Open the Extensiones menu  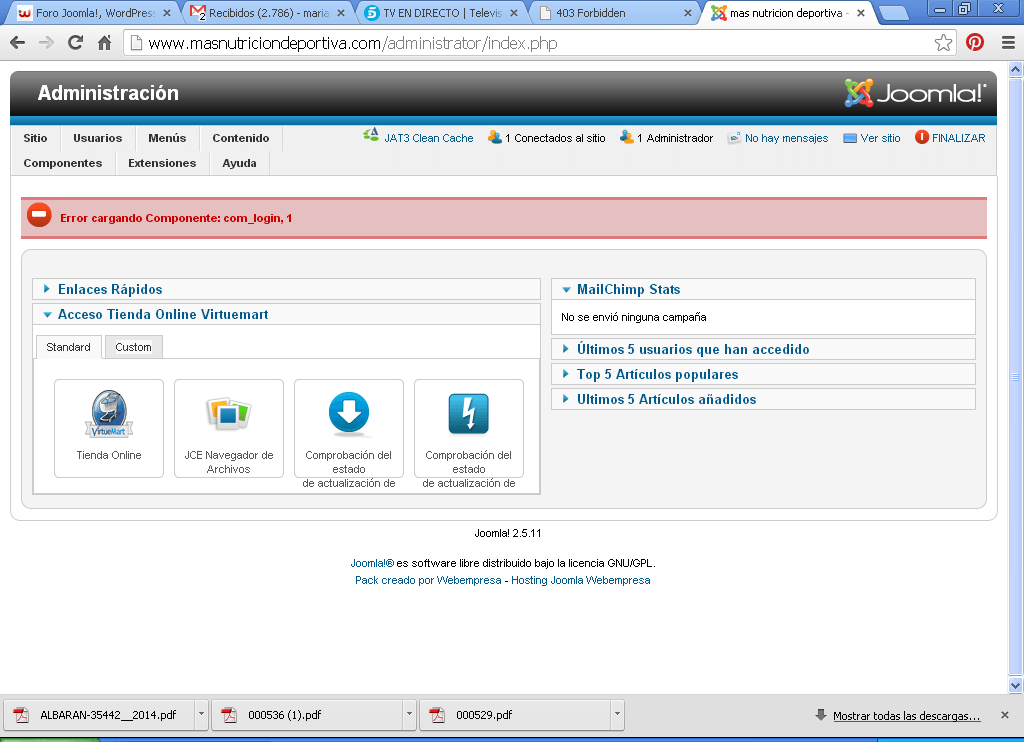click(162, 163)
